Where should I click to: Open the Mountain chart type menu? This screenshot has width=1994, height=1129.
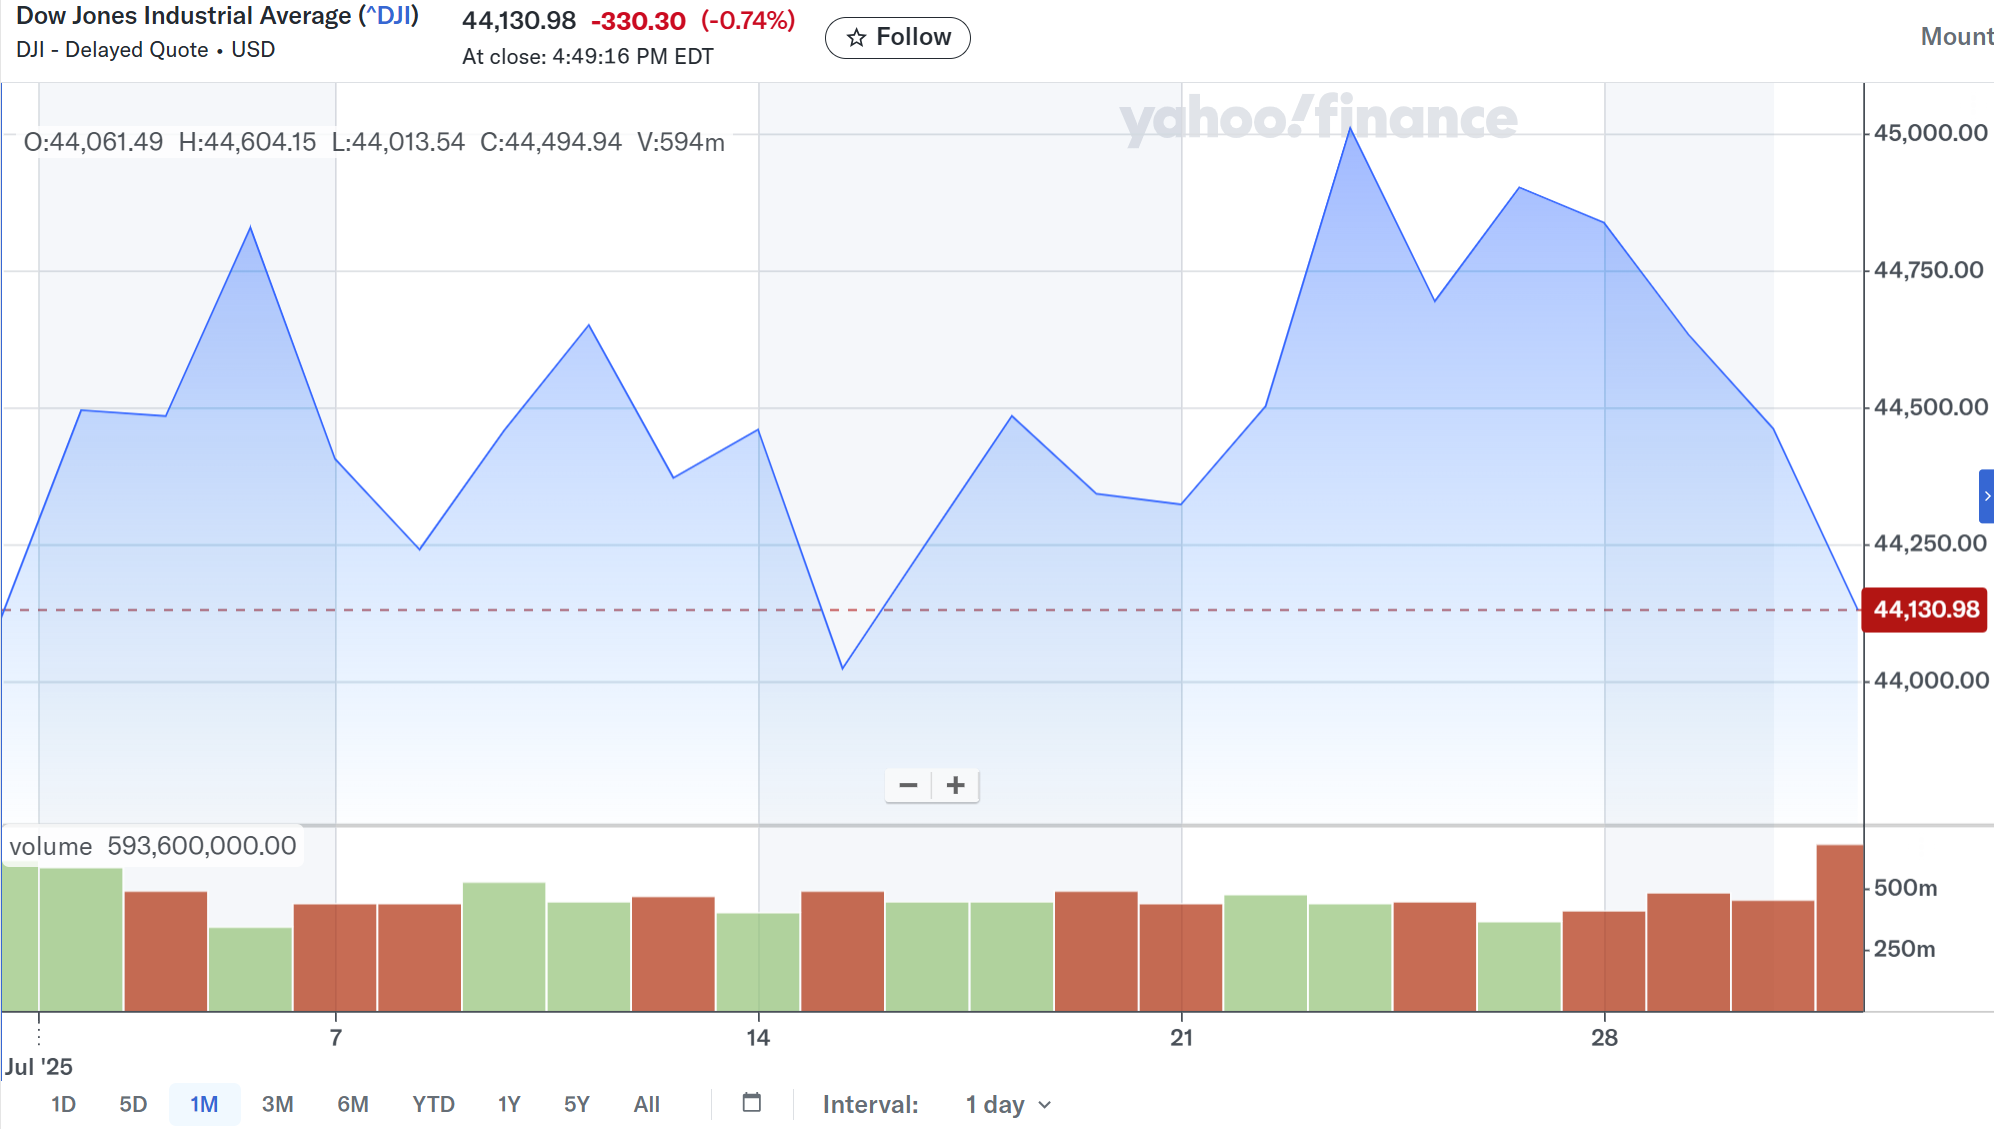1956,37
